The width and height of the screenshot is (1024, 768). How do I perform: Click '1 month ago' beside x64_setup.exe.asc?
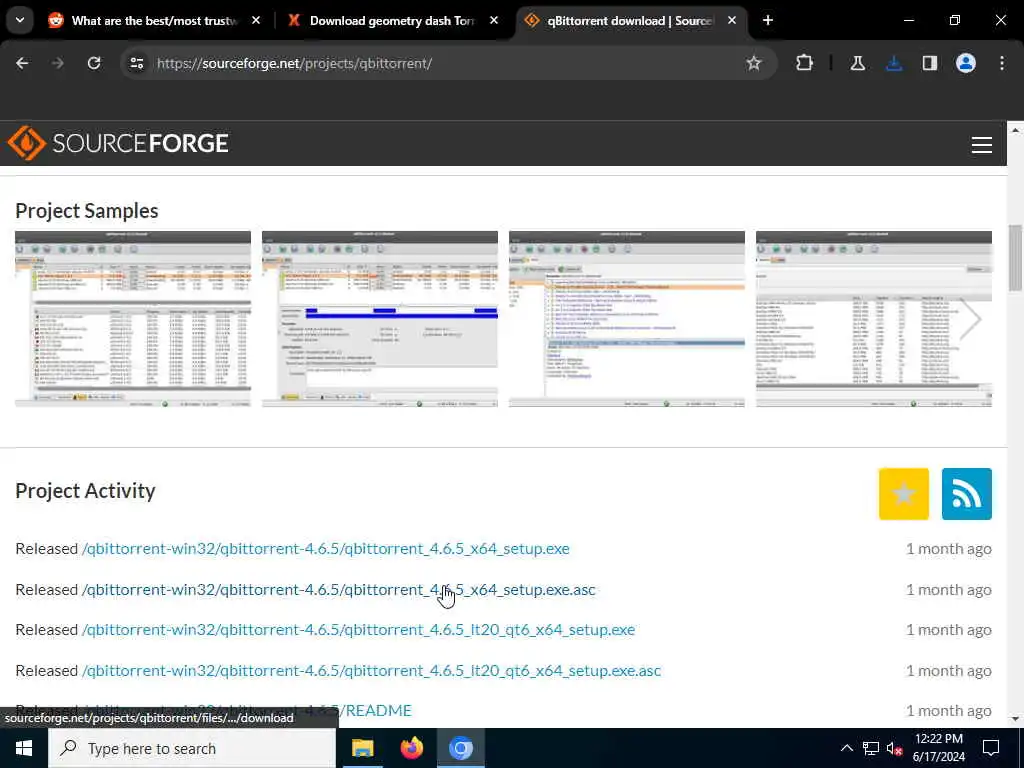948,589
